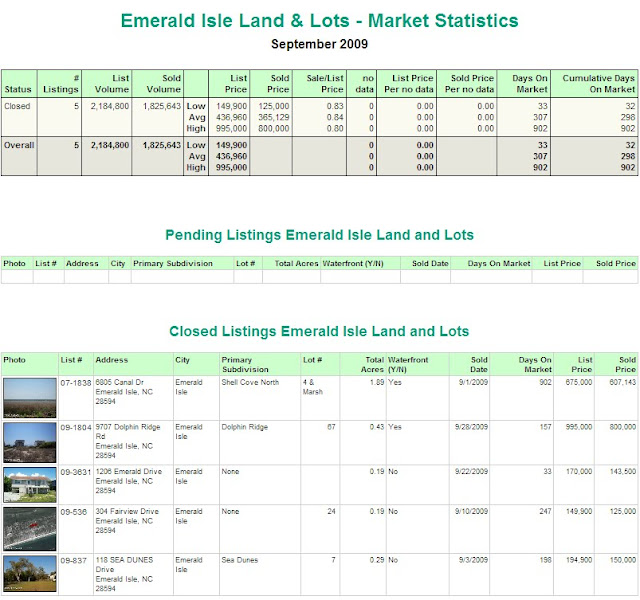Click sold price 150,000
Viewport: 640px width, 600px height.
[x=622, y=560]
